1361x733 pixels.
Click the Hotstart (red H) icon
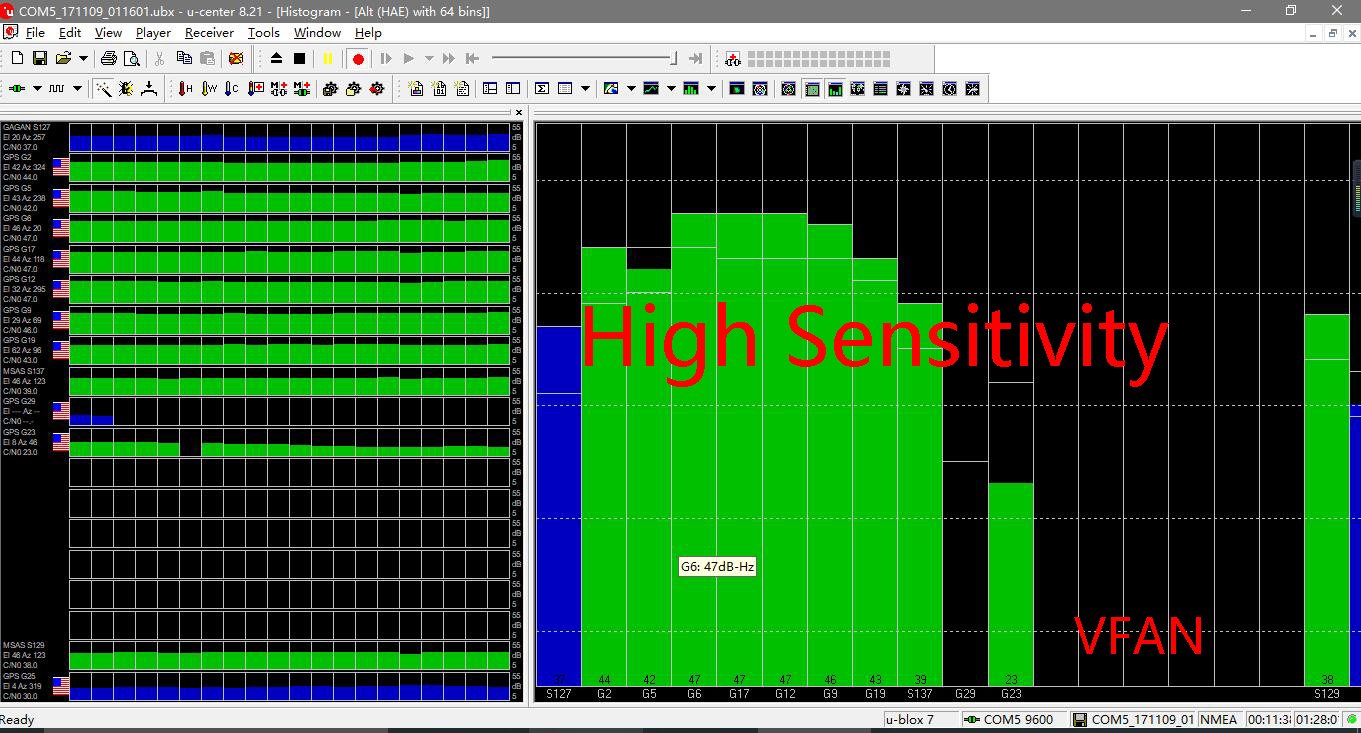[185, 89]
